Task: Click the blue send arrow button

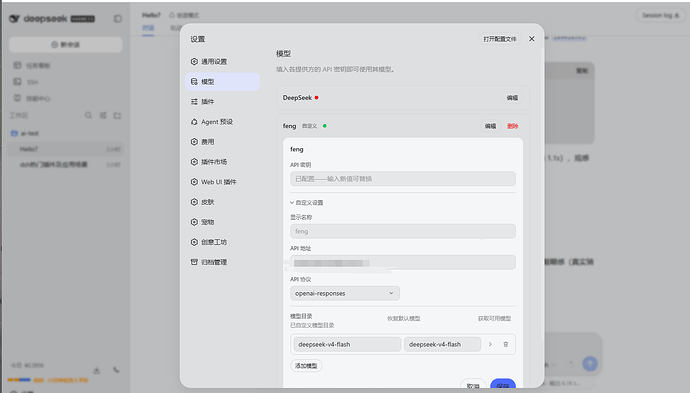Action: click(590, 364)
